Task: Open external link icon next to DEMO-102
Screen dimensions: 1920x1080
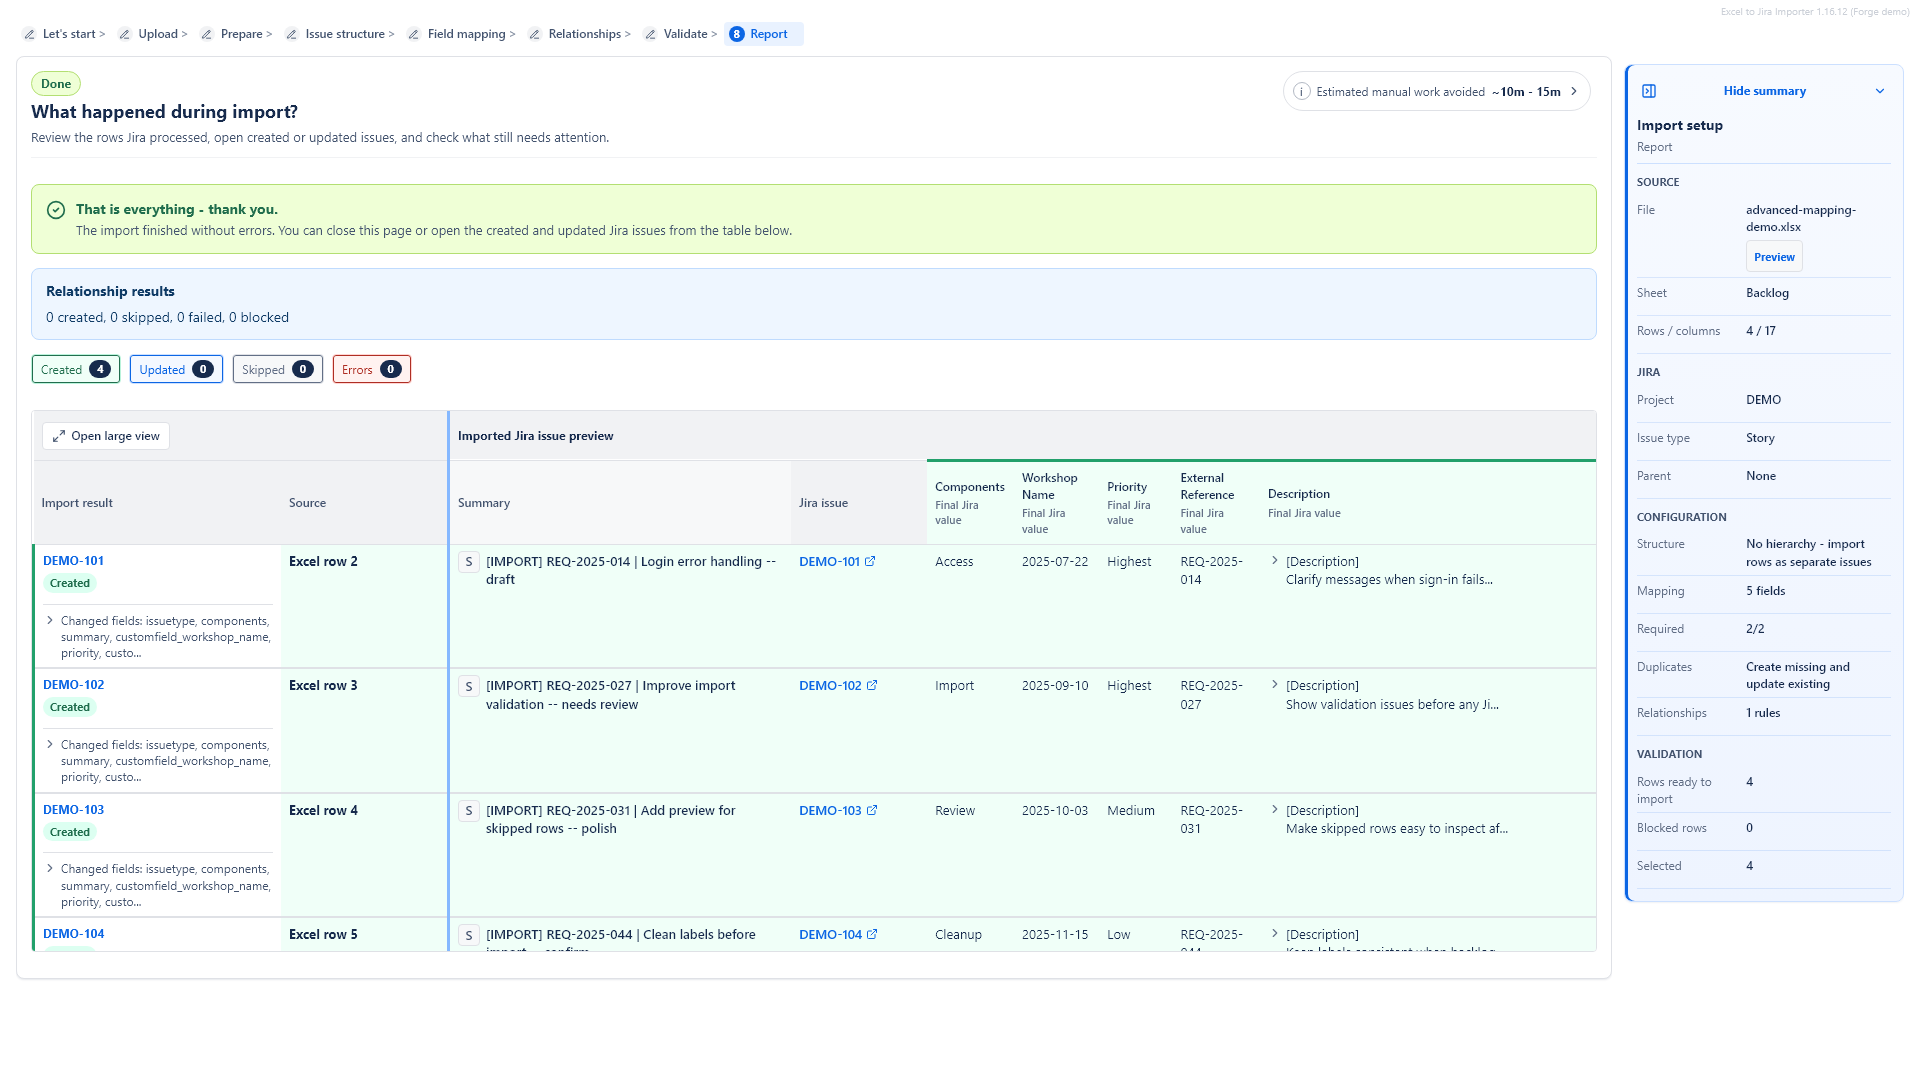Action: click(872, 686)
